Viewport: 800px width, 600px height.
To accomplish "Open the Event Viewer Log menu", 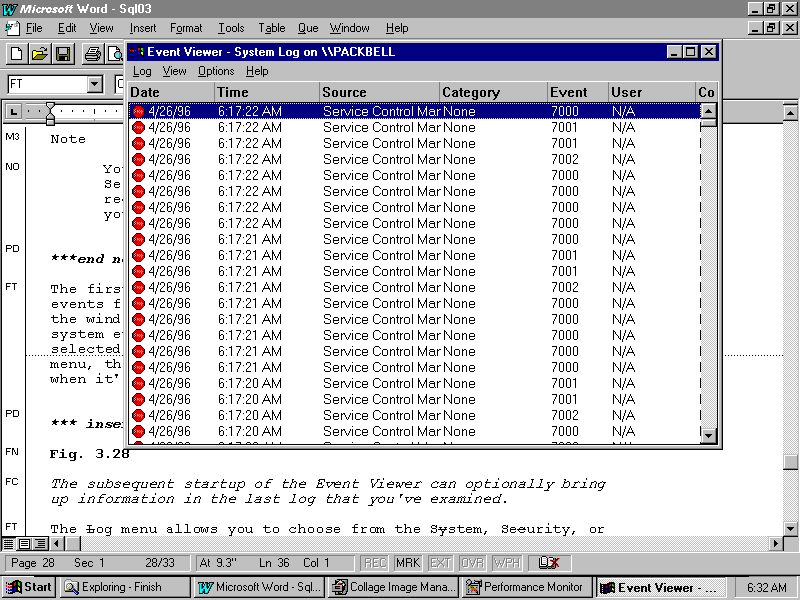I will [142, 71].
